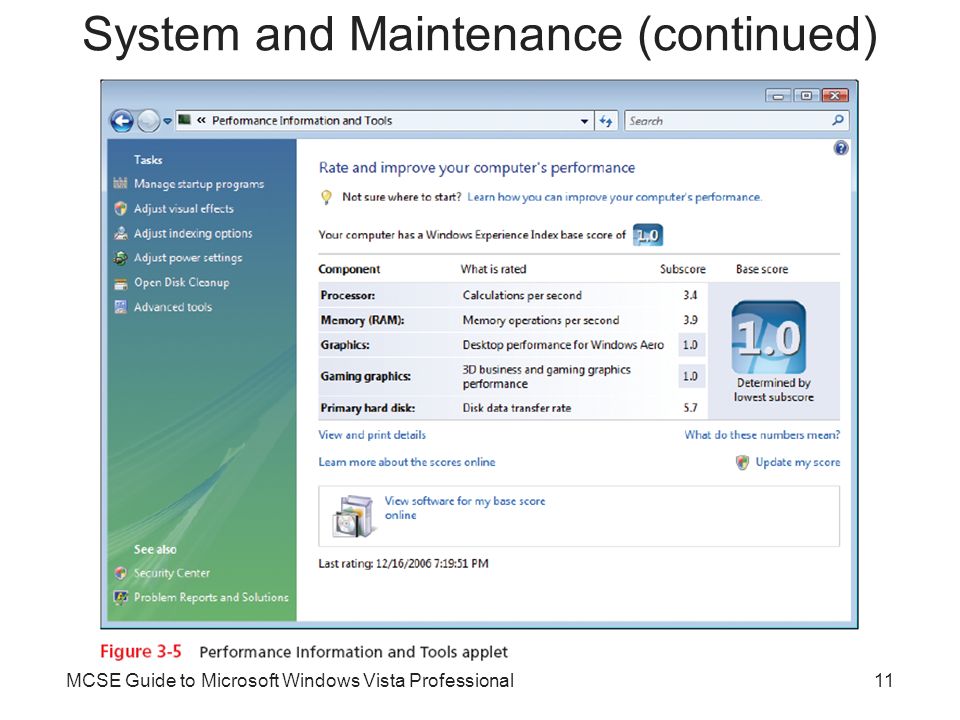The image size is (960, 720).
Task: Click the Problem Reports and Solutions icon
Action: click(121, 597)
